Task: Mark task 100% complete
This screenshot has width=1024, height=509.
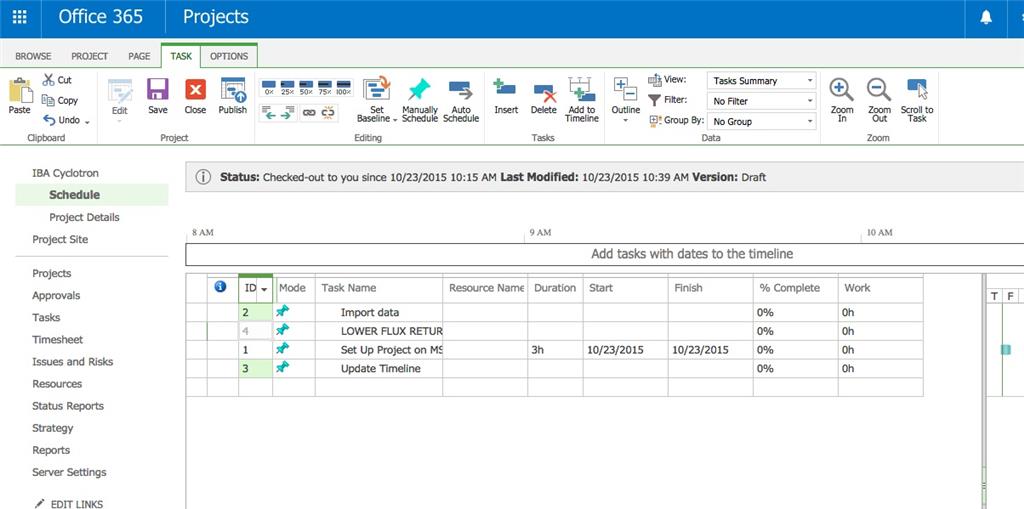Action: [344, 88]
